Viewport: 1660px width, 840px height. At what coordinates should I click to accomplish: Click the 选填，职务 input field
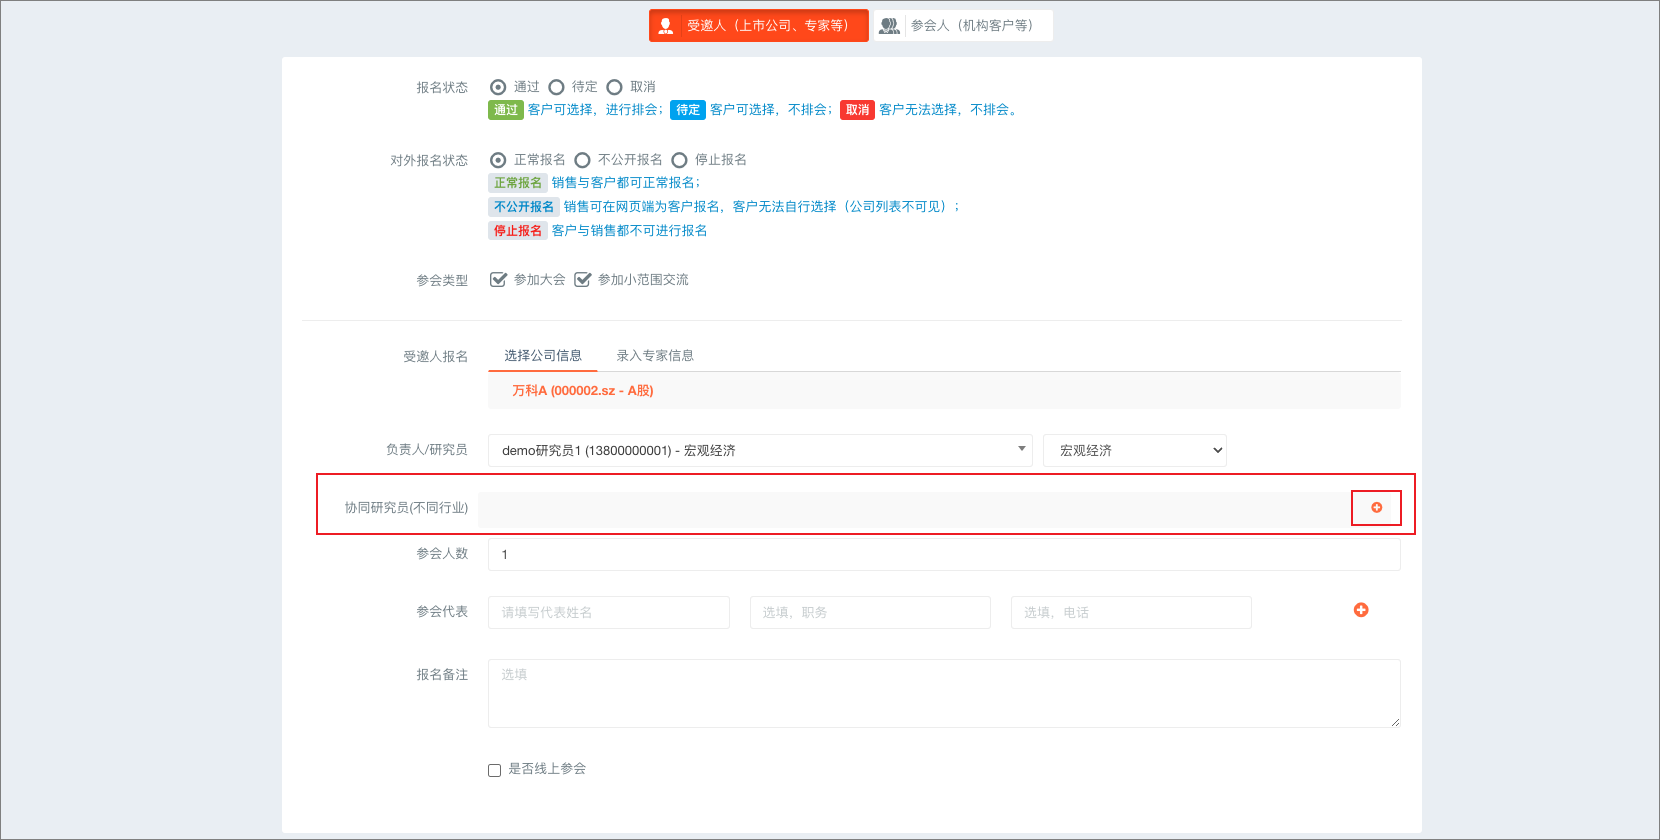[x=870, y=613]
